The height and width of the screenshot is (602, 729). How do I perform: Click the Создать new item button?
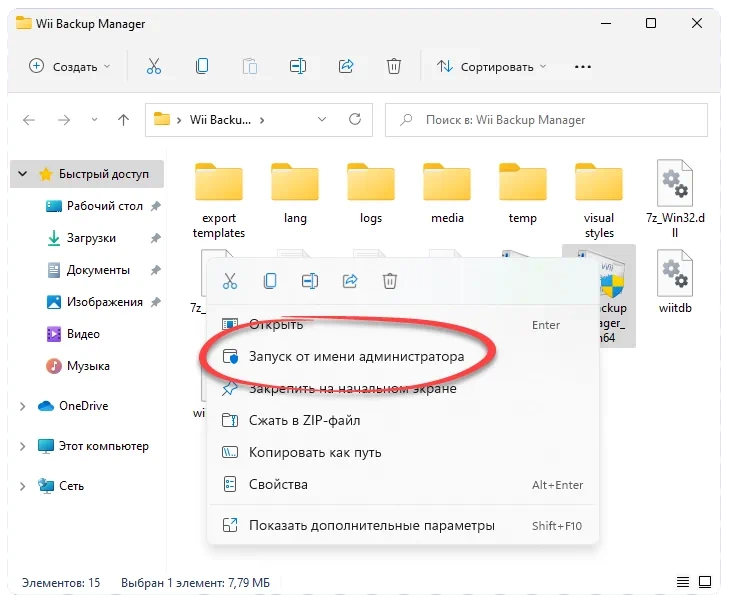click(70, 66)
